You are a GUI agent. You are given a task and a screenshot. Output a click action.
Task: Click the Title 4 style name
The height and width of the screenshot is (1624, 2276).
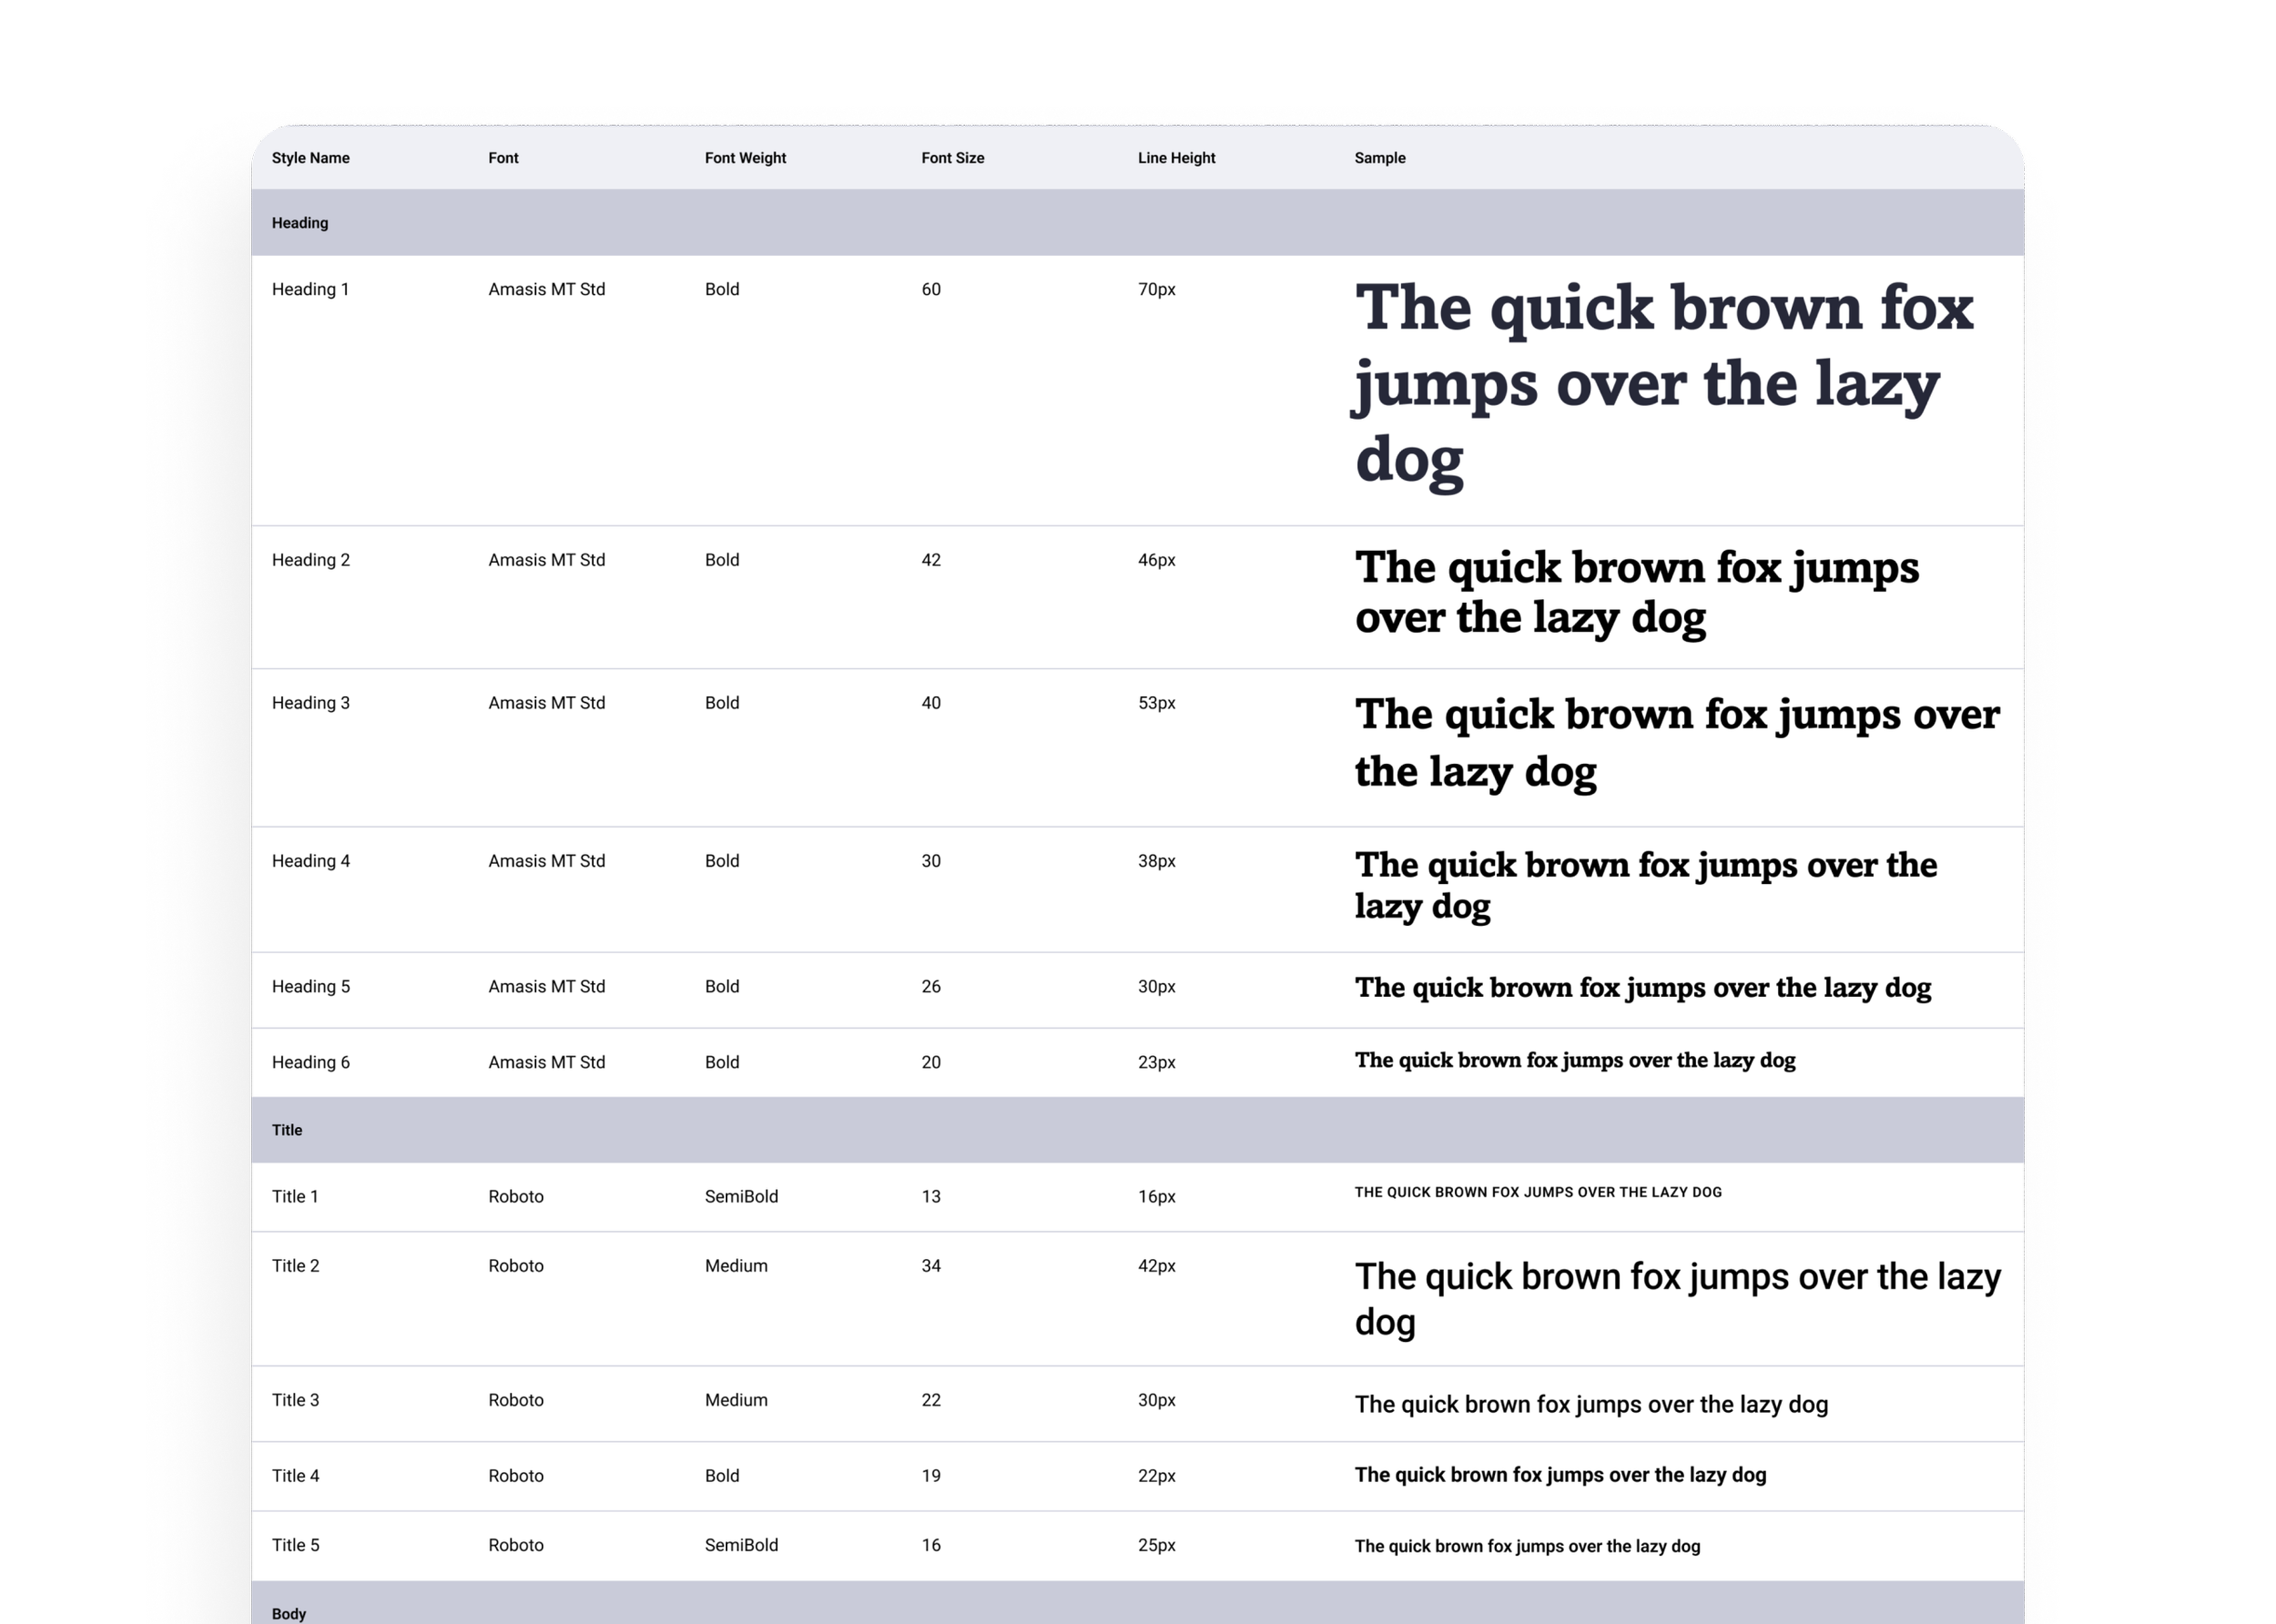[295, 1476]
